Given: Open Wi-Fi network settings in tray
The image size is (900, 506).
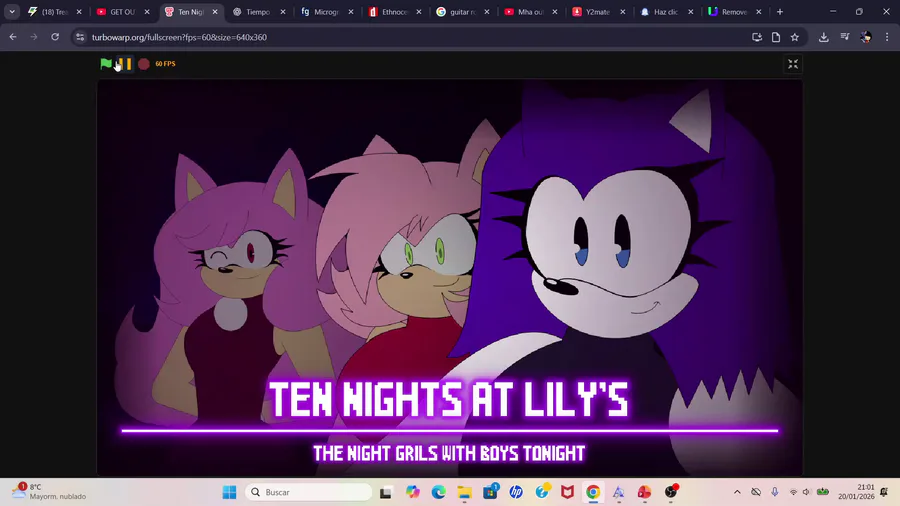Looking at the screenshot, I should tap(793, 492).
